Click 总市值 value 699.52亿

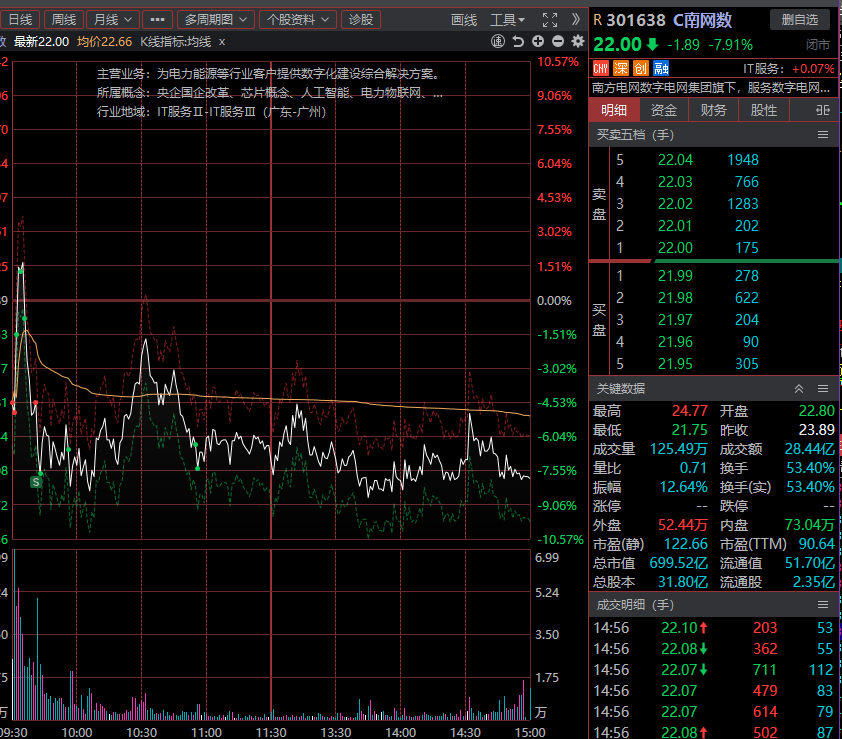(678, 563)
